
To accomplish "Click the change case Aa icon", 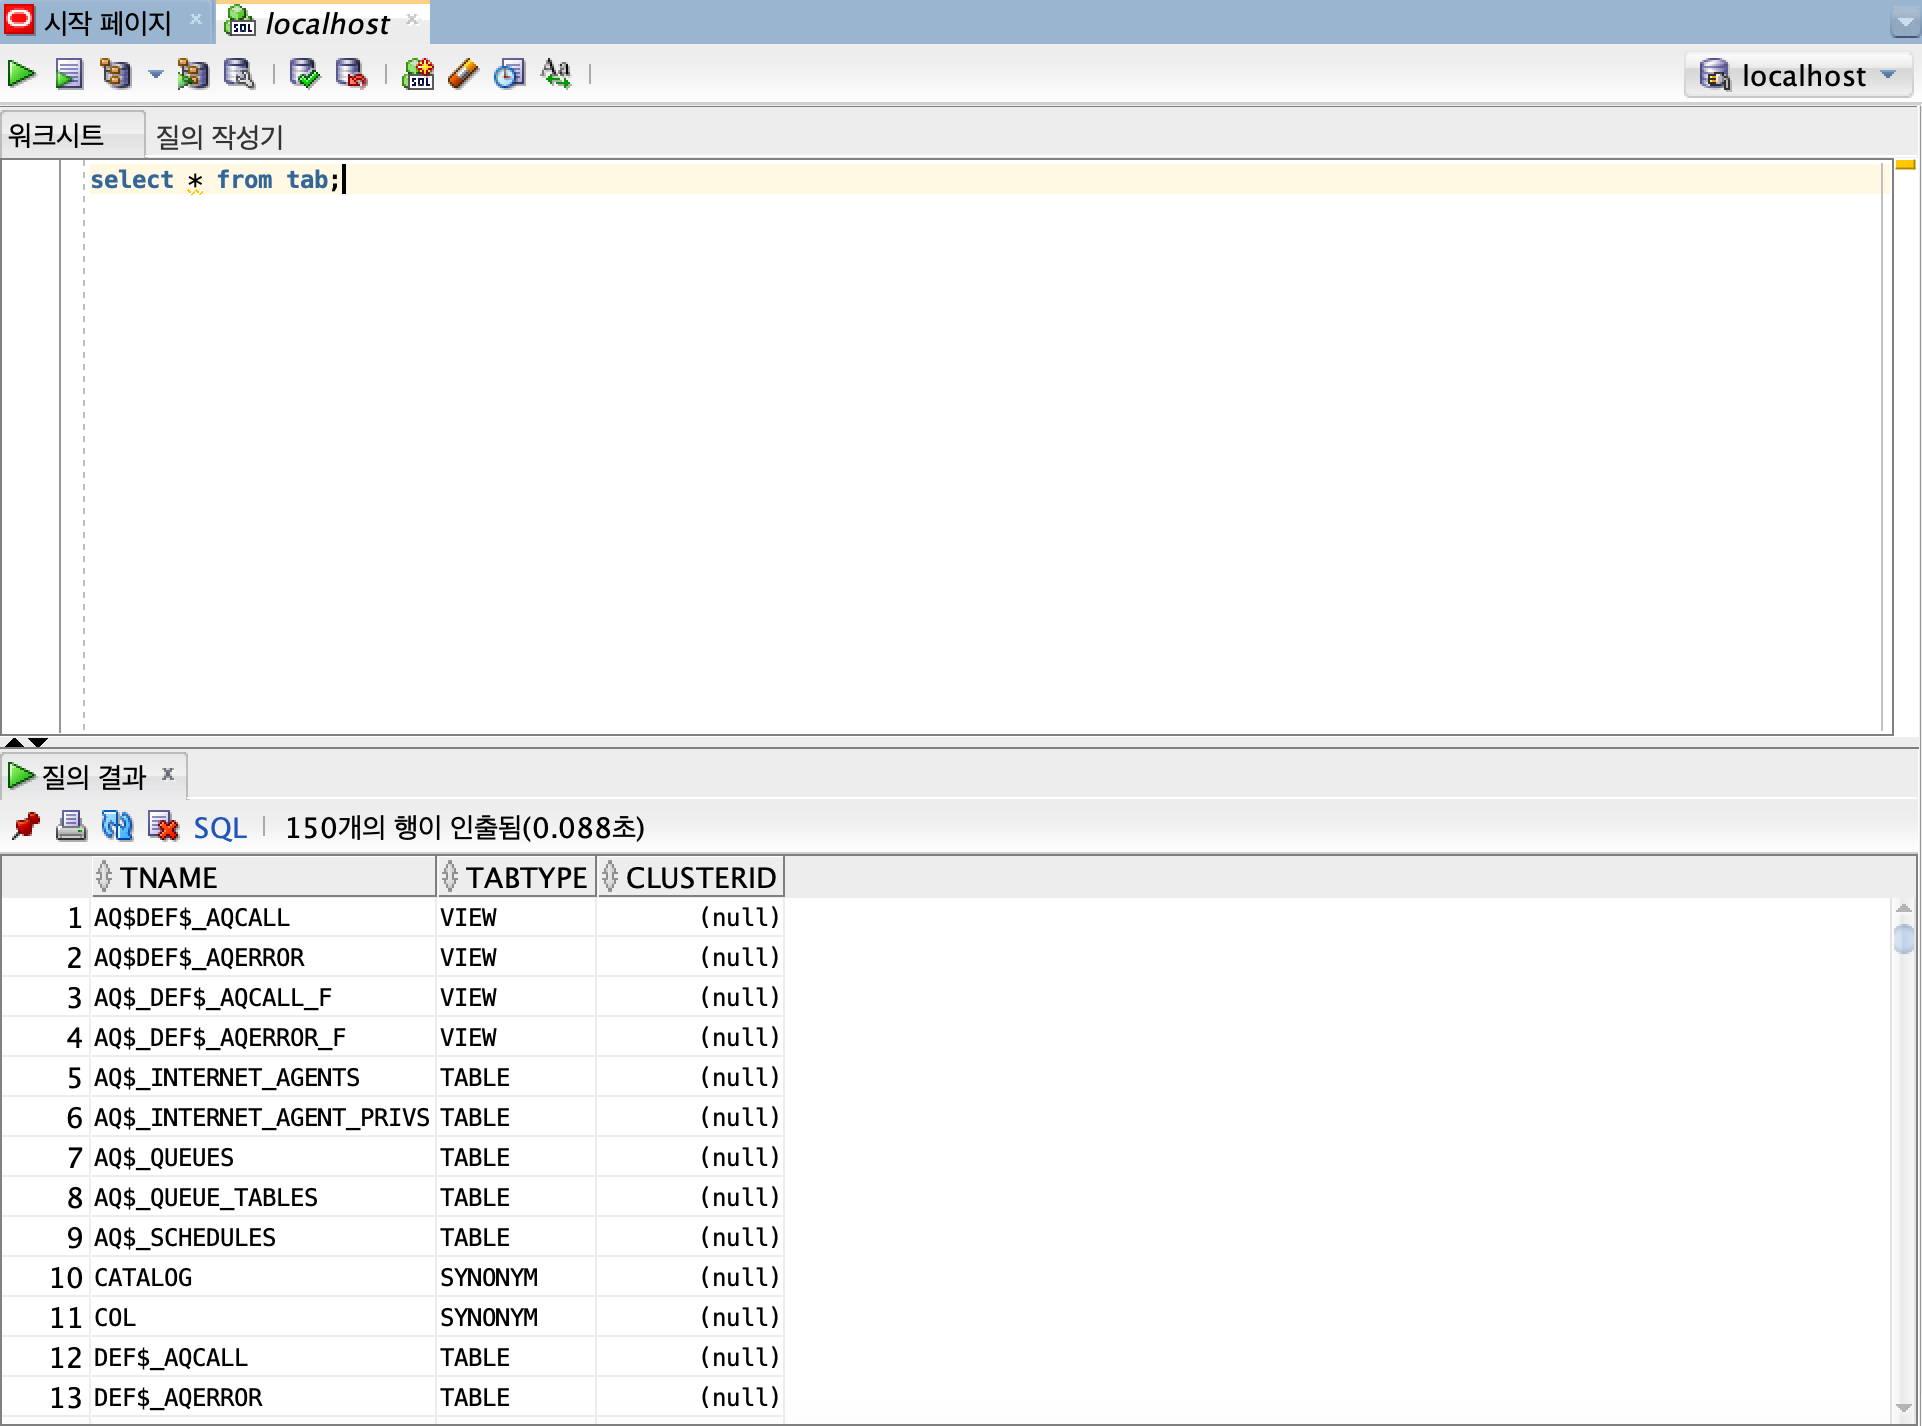I will point(556,74).
